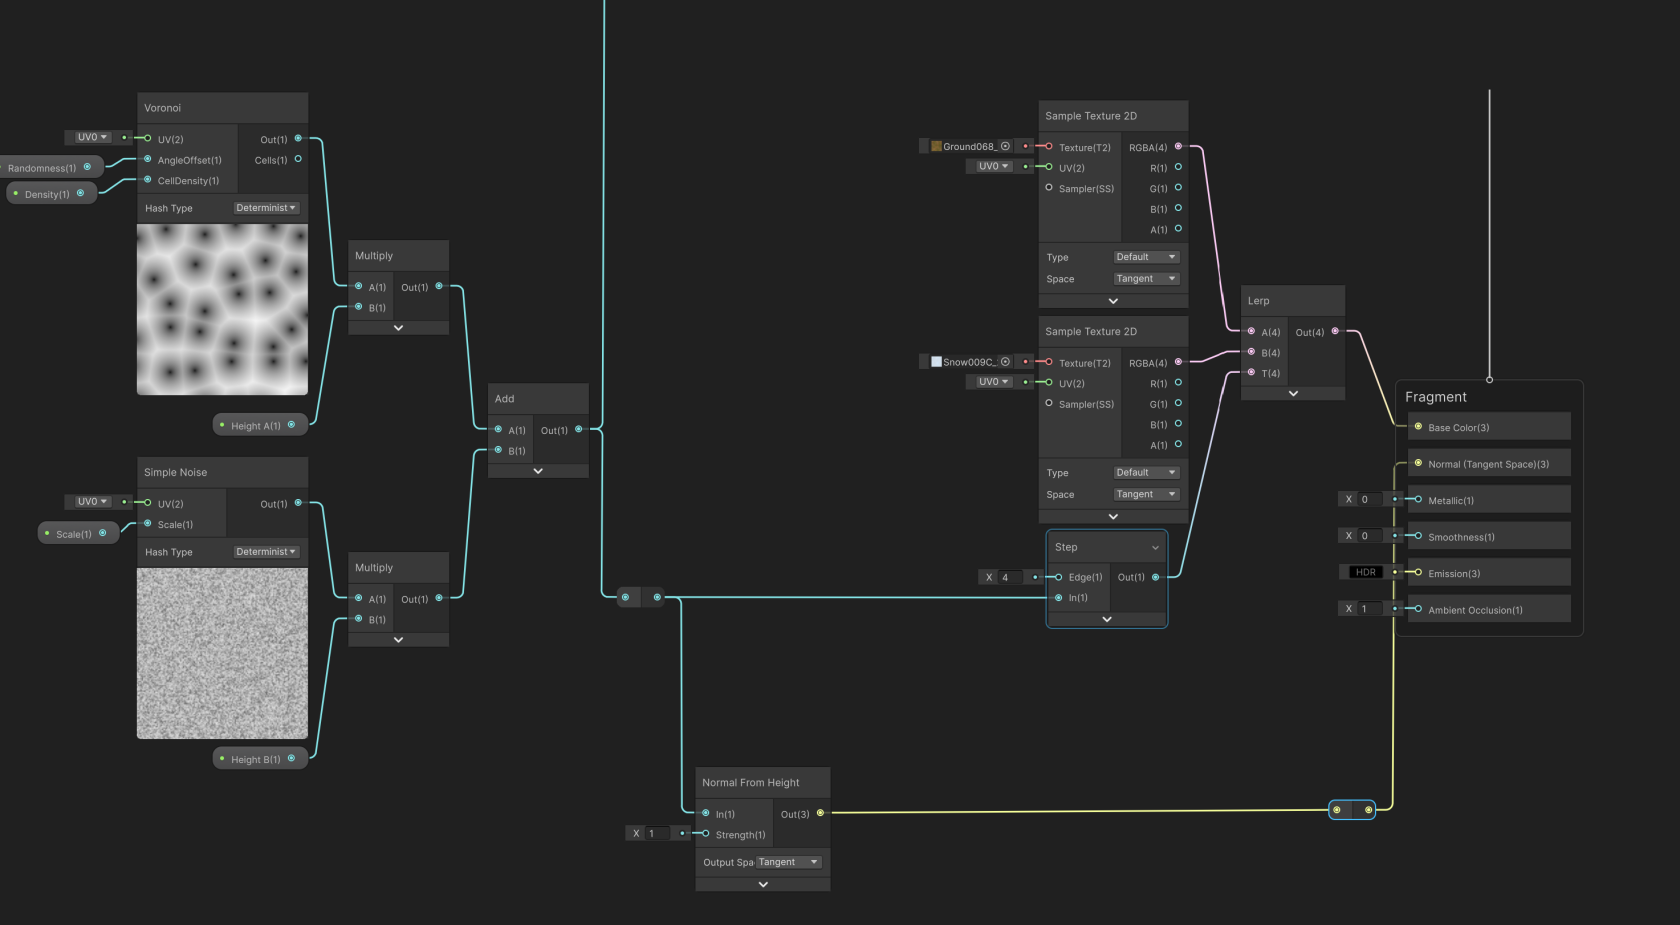1680x925 pixels.
Task: Click the Add node B(1) input port
Action: (498, 450)
